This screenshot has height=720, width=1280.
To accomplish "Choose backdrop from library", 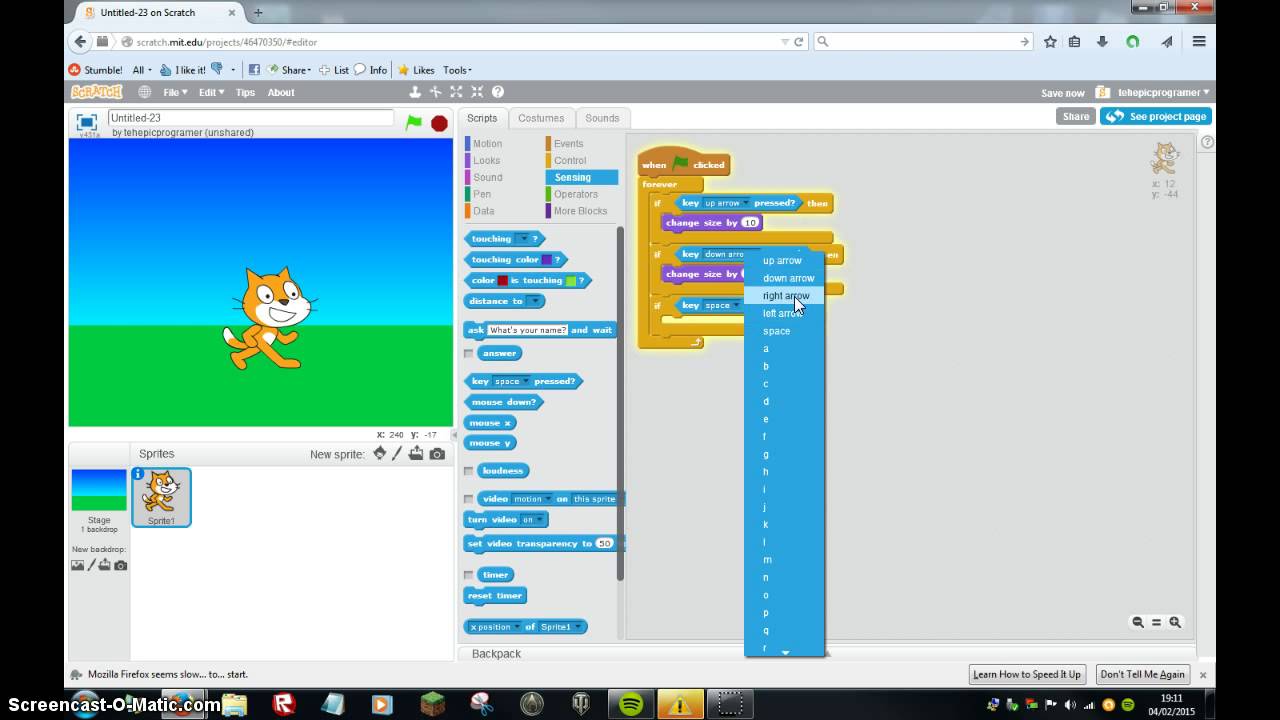I will coord(77,565).
